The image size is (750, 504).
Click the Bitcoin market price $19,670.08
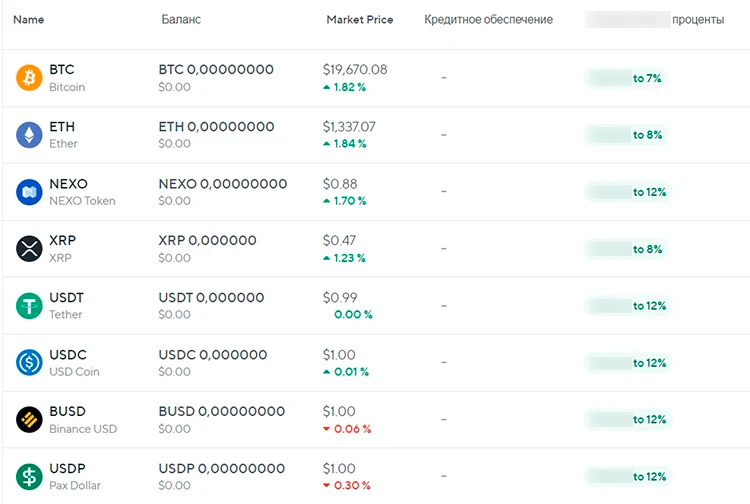click(x=355, y=70)
